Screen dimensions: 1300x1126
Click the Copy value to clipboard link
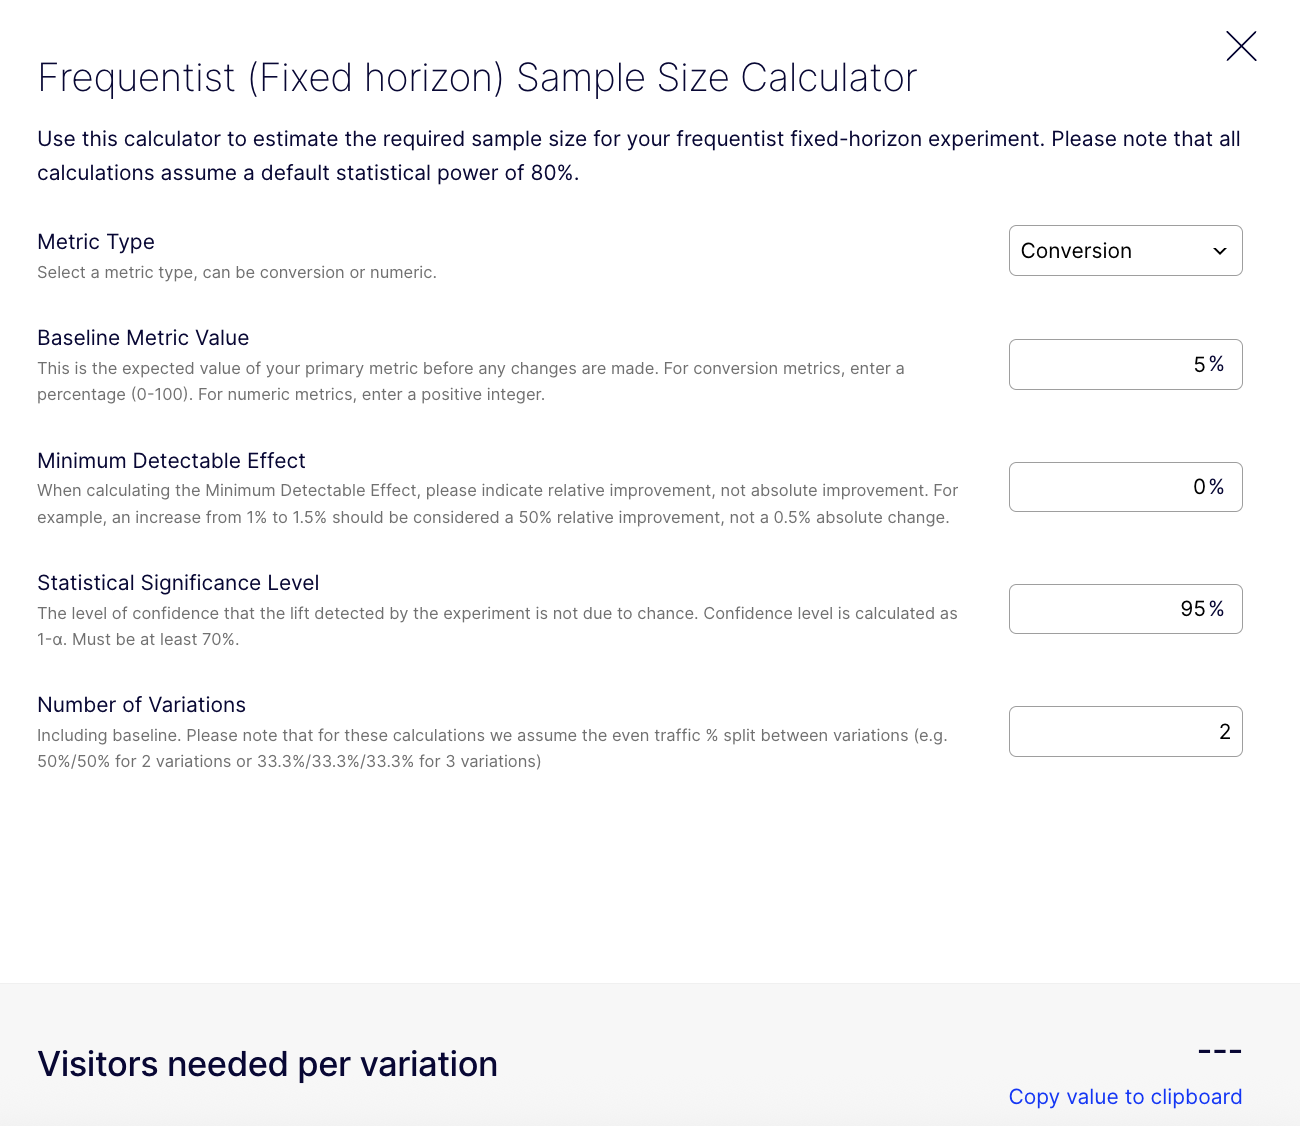tap(1125, 1097)
